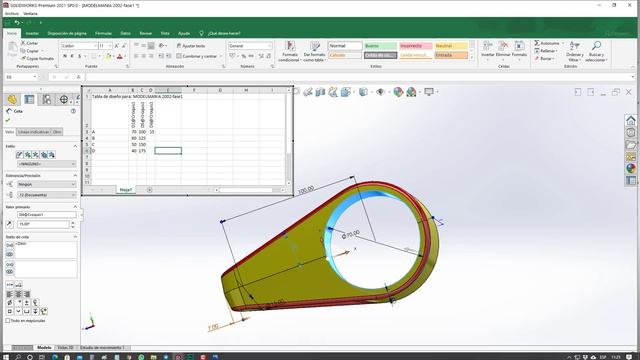The width and height of the screenshot is (640, 360).
Task: Collapse the Estilo section
Action: coord(75,146)
